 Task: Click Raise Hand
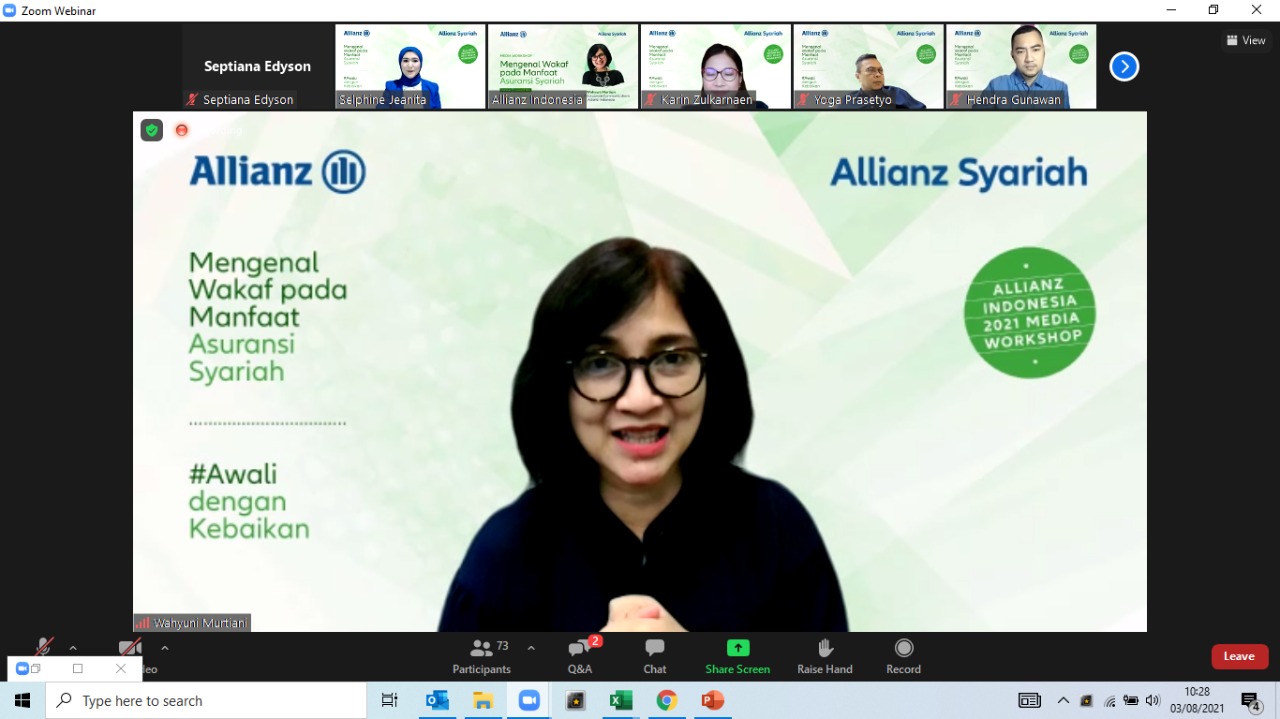tap(825, 656)
